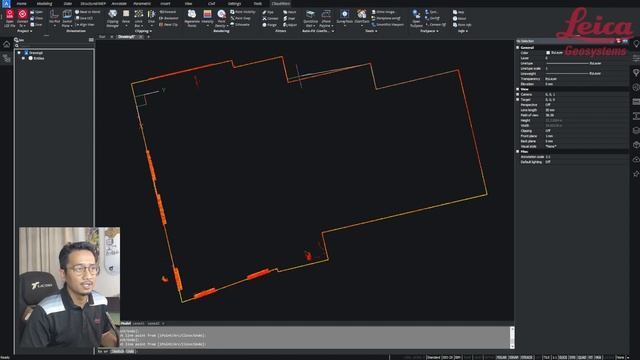The width and height of the screenshot is (640, 360).
Task: Select the Slice clipping tool
Action: click(151, 15)
